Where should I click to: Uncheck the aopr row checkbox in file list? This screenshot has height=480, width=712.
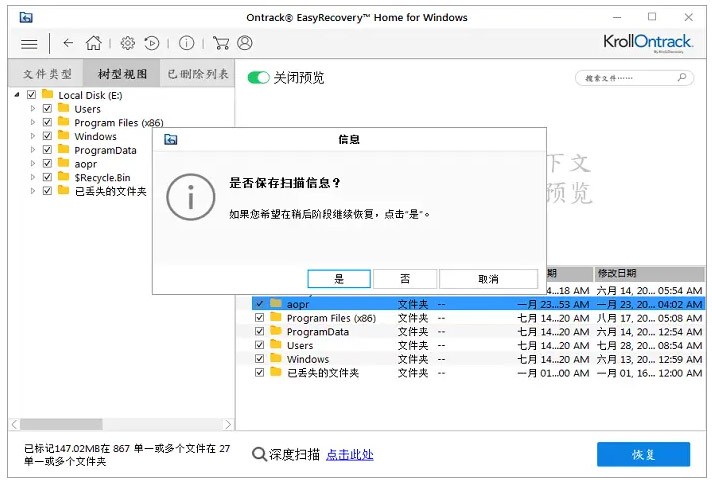tap(259, 303)
